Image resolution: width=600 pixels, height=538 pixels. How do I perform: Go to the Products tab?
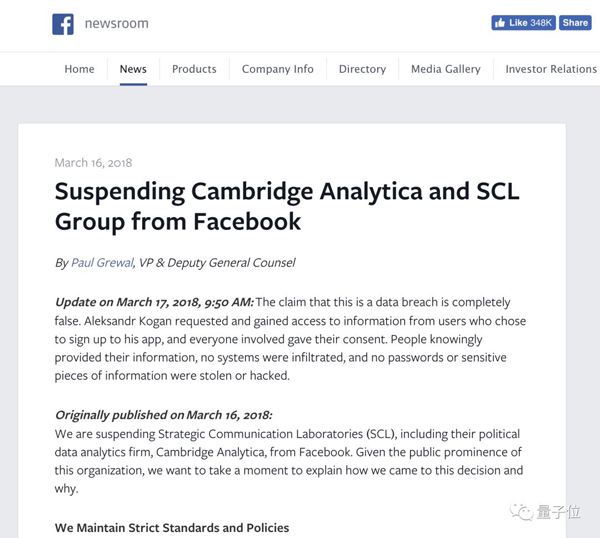(x=194, y=69)
